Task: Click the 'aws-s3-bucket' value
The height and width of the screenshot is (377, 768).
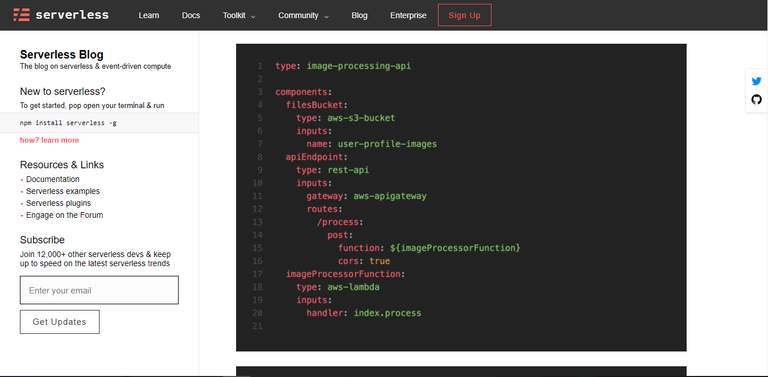Action: coord(361,118)
